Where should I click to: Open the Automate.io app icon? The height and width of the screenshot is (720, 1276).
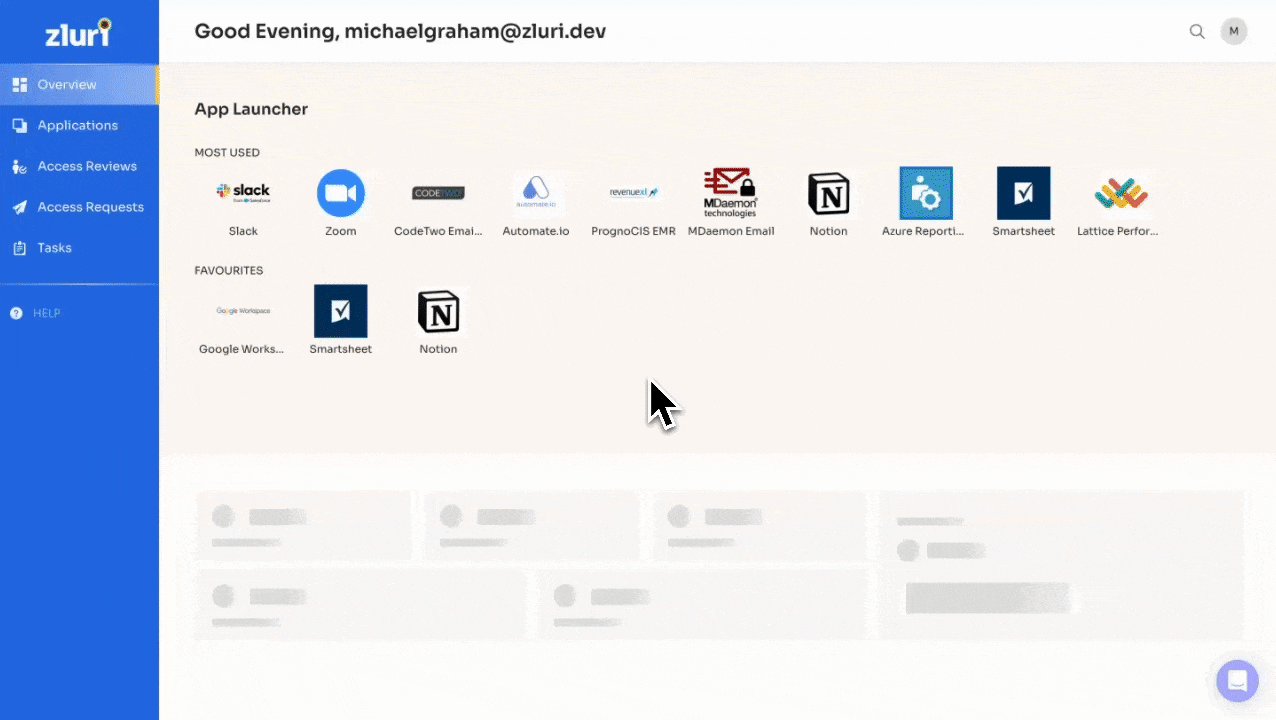[536, 193]
